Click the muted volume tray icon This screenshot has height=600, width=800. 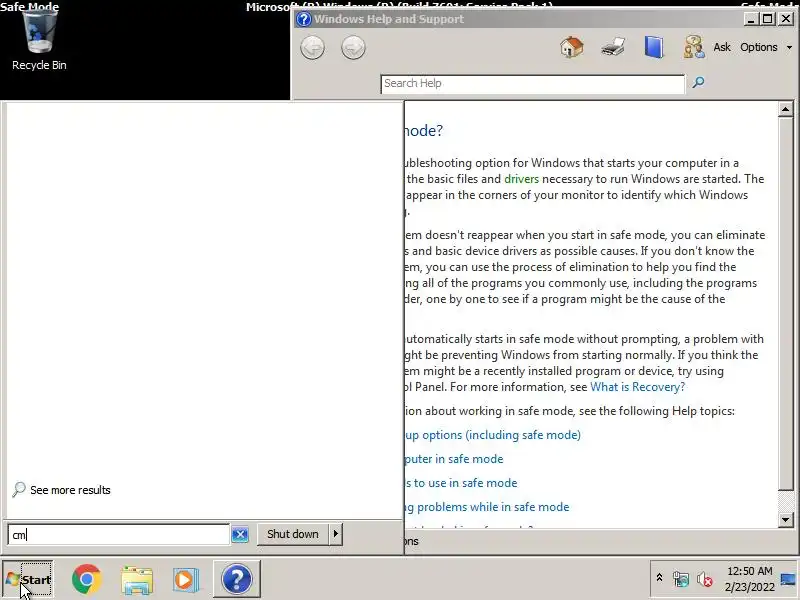click(705, 579)
